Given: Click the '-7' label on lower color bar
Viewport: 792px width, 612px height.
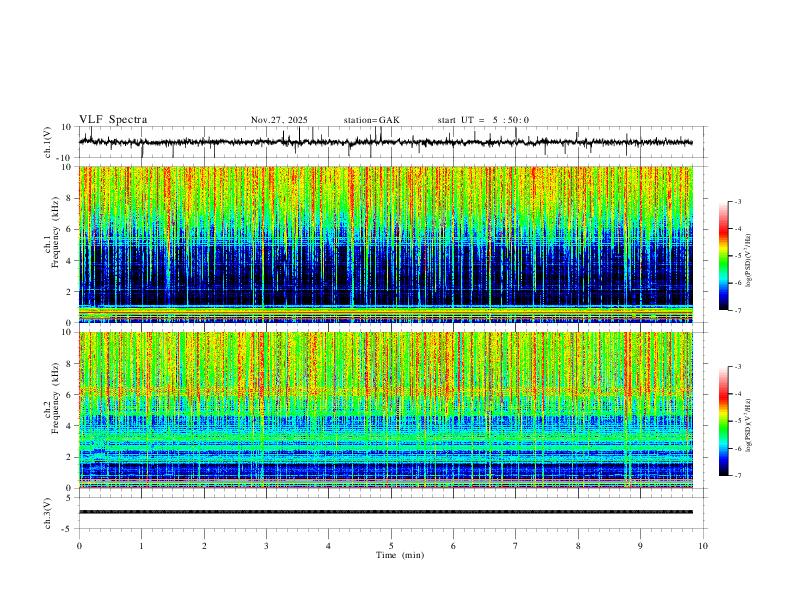Looking at the screenshot, I should [x=737, y=476].
